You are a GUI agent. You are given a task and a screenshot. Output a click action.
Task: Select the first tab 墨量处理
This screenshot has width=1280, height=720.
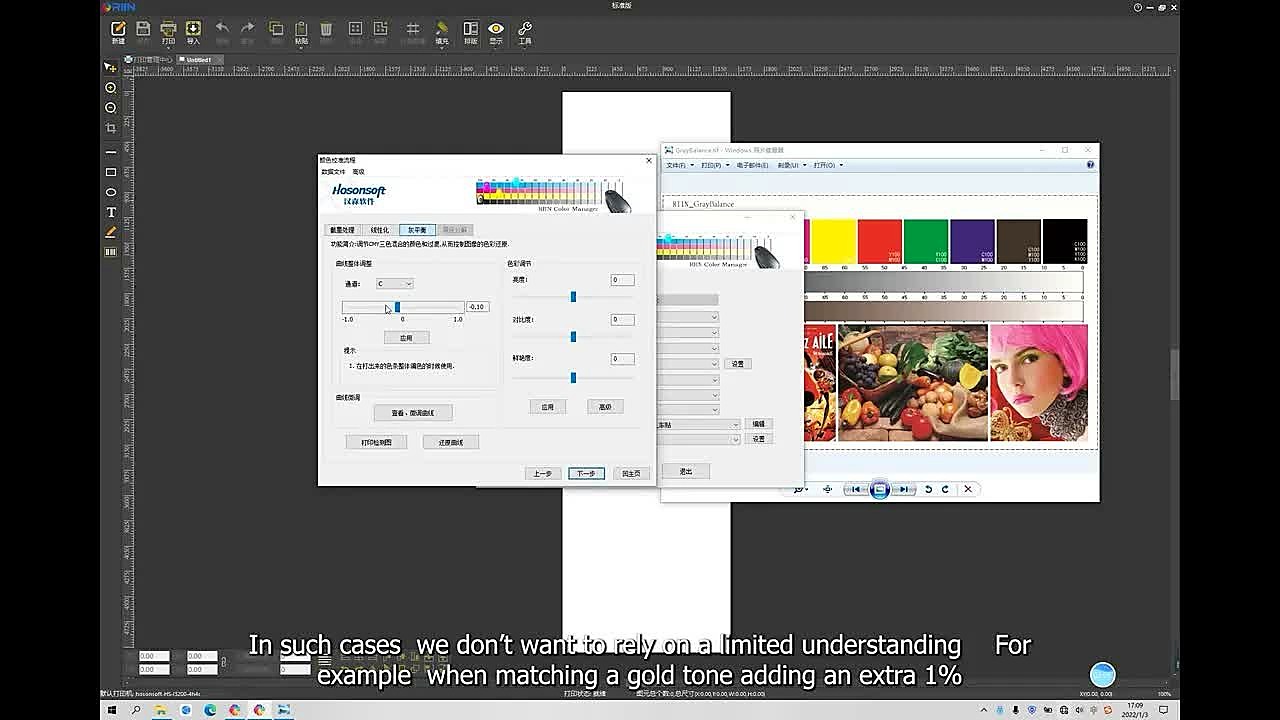click(343, 230)
